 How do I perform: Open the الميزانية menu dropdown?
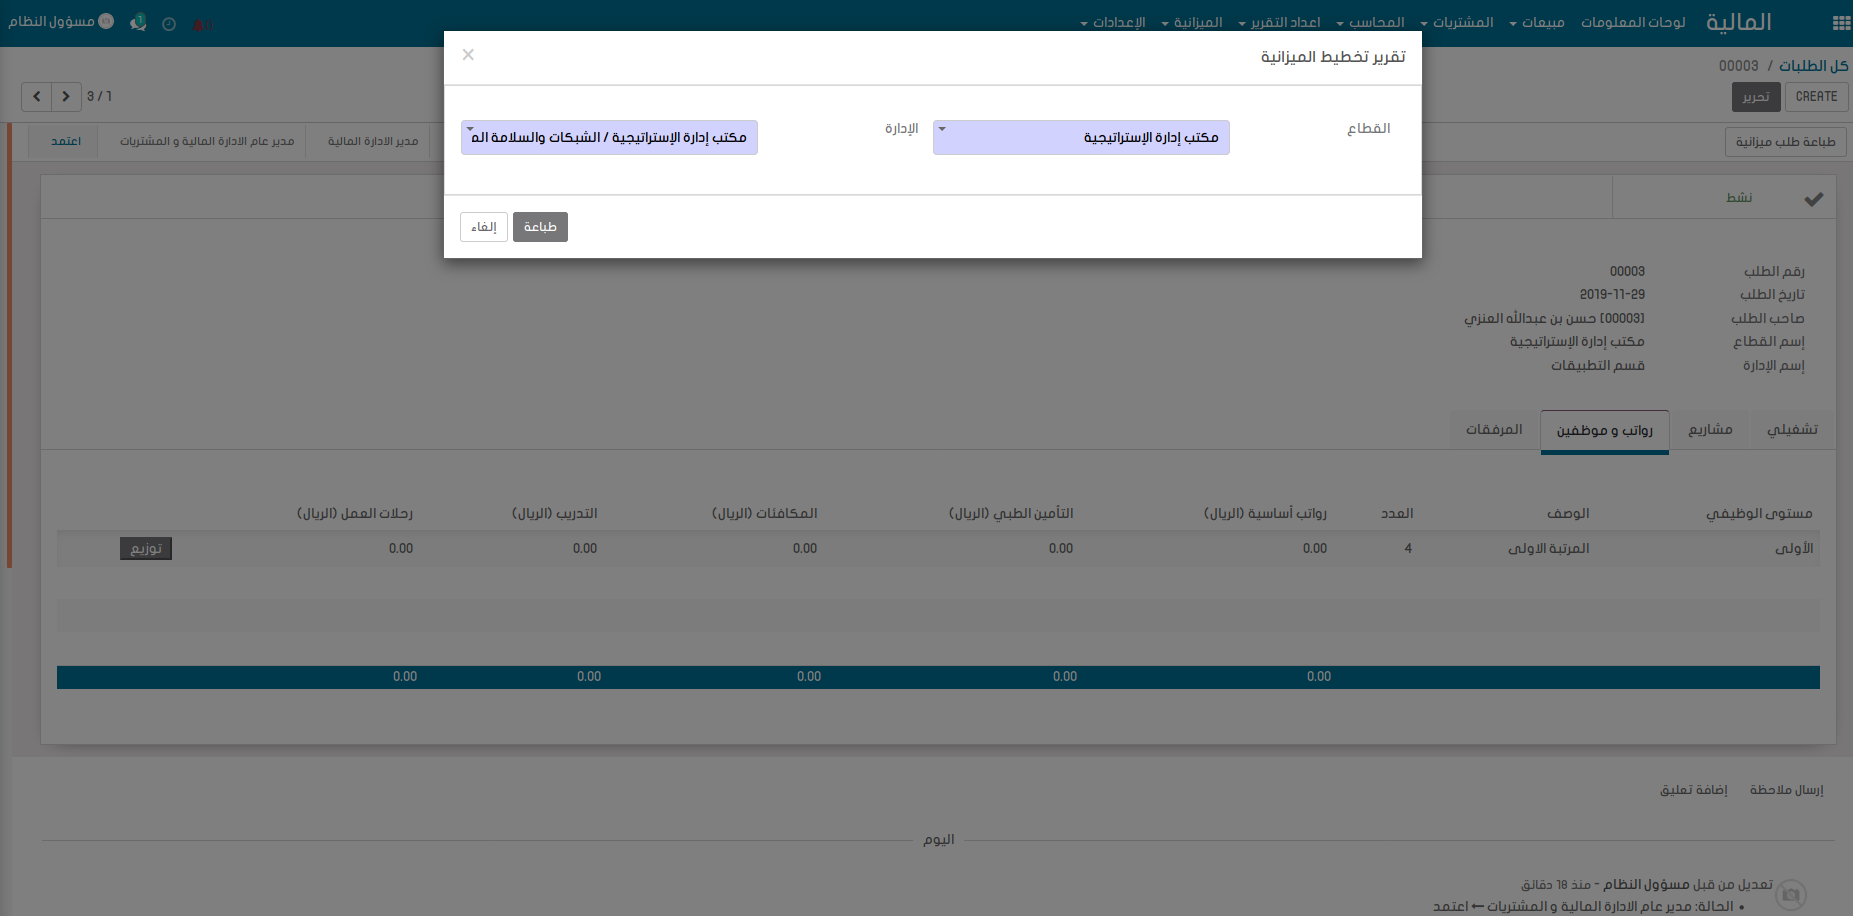coord(1192,23)
